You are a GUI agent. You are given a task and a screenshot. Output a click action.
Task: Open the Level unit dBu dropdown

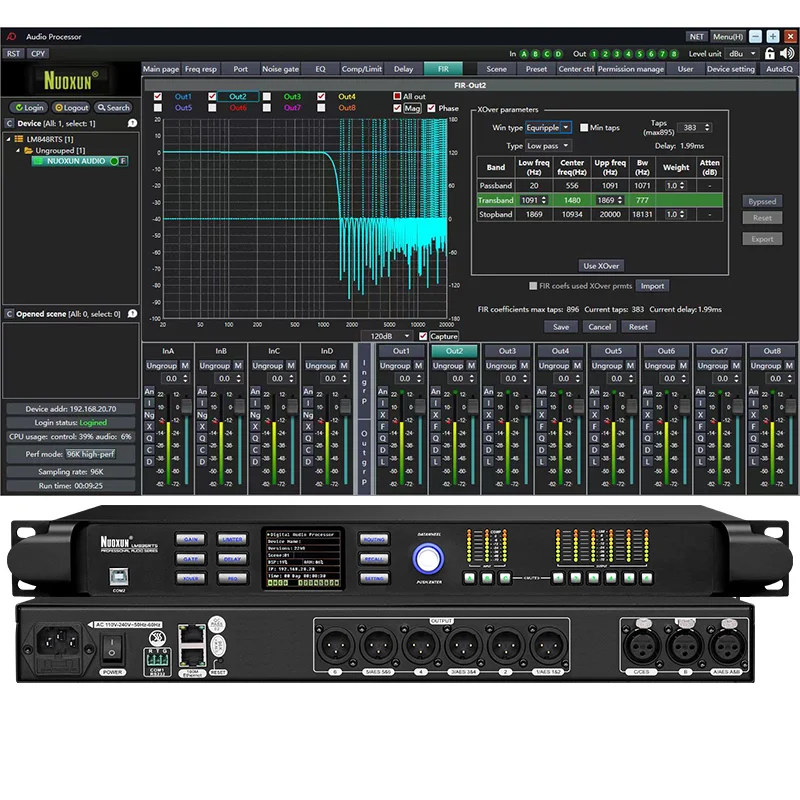coord(746,54)
